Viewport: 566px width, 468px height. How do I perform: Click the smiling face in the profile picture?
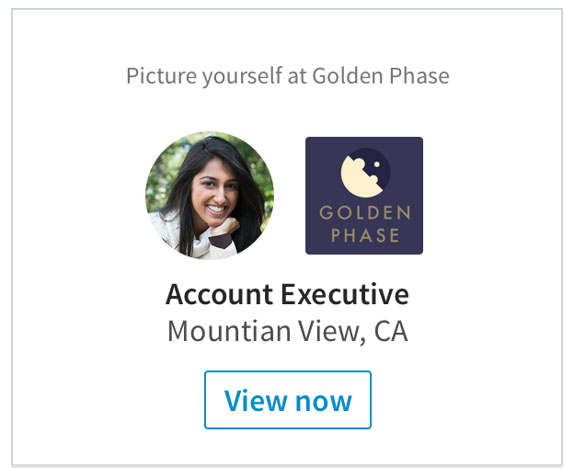point(214,193)
